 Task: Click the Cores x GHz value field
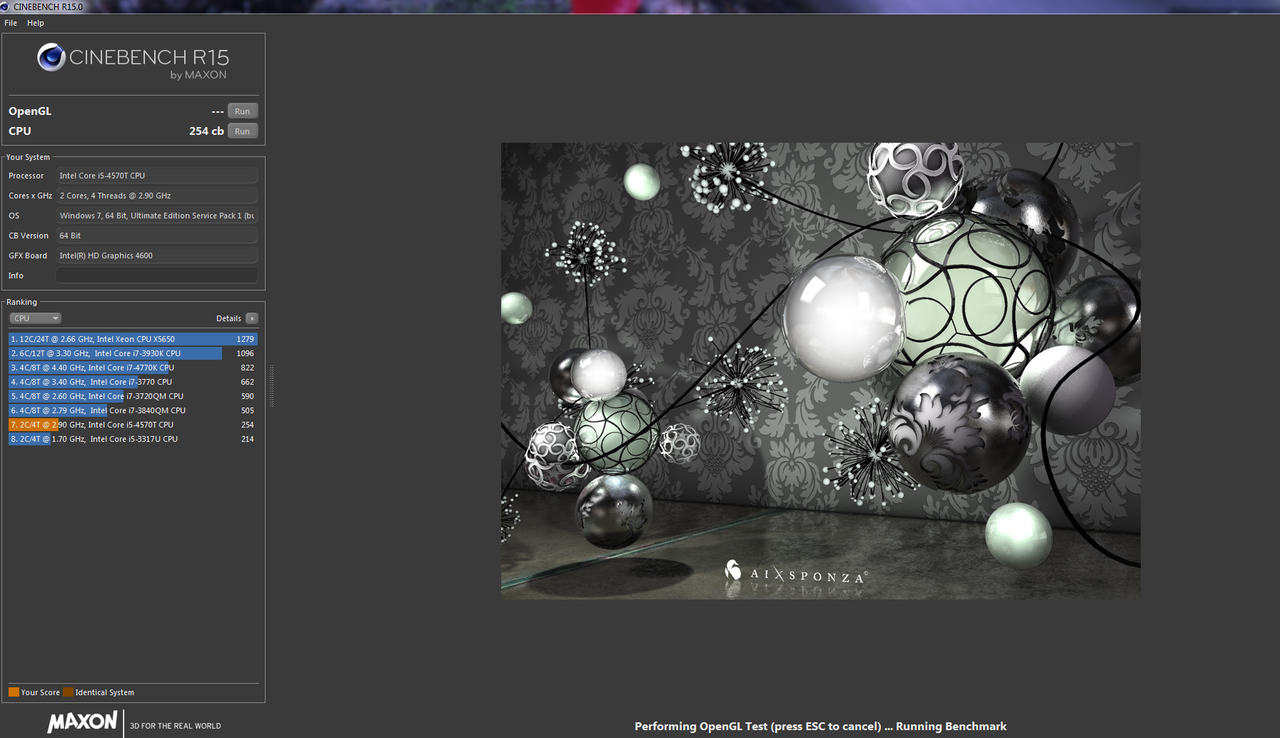click(157, 195)
